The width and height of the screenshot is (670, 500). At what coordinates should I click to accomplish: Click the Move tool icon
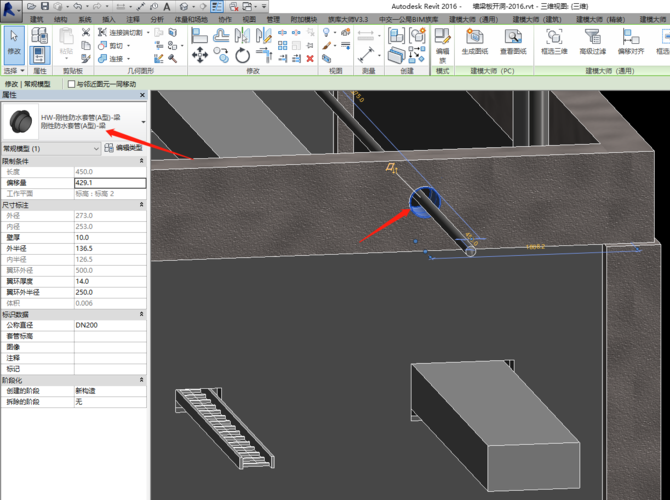[199, 54]
